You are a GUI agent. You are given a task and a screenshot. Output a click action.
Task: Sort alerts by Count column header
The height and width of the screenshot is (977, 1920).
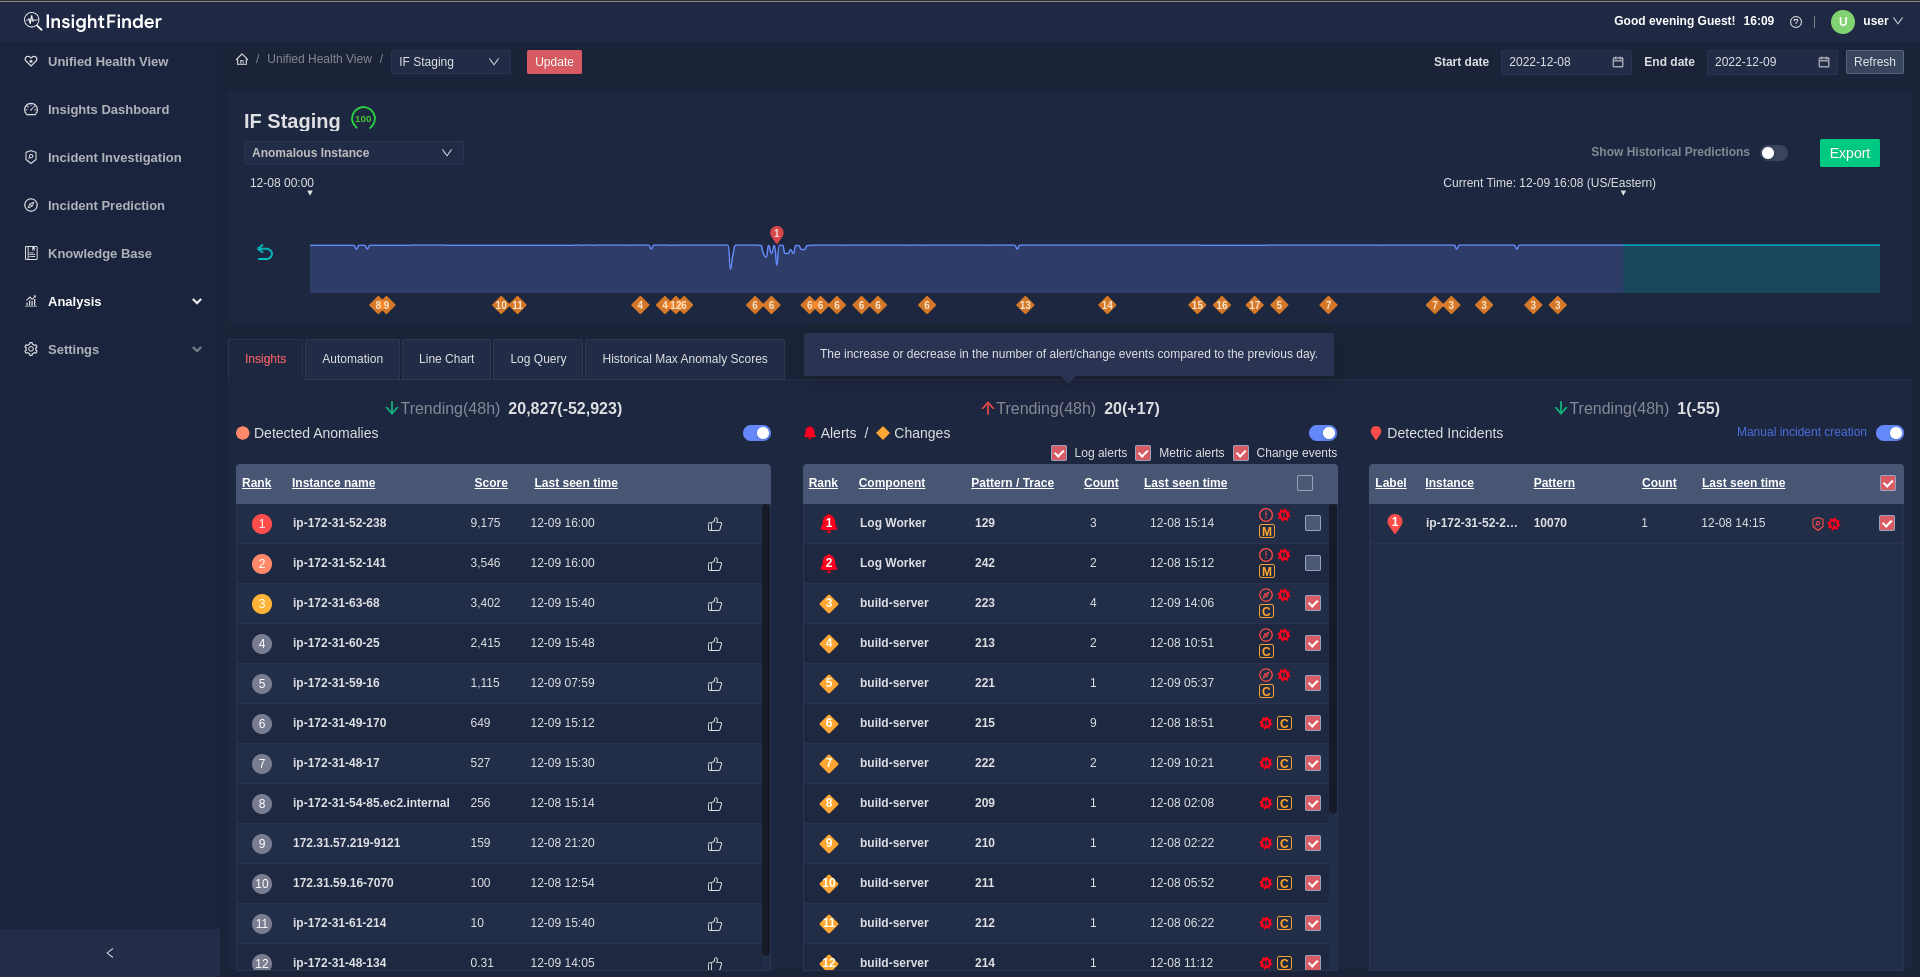1101,483
